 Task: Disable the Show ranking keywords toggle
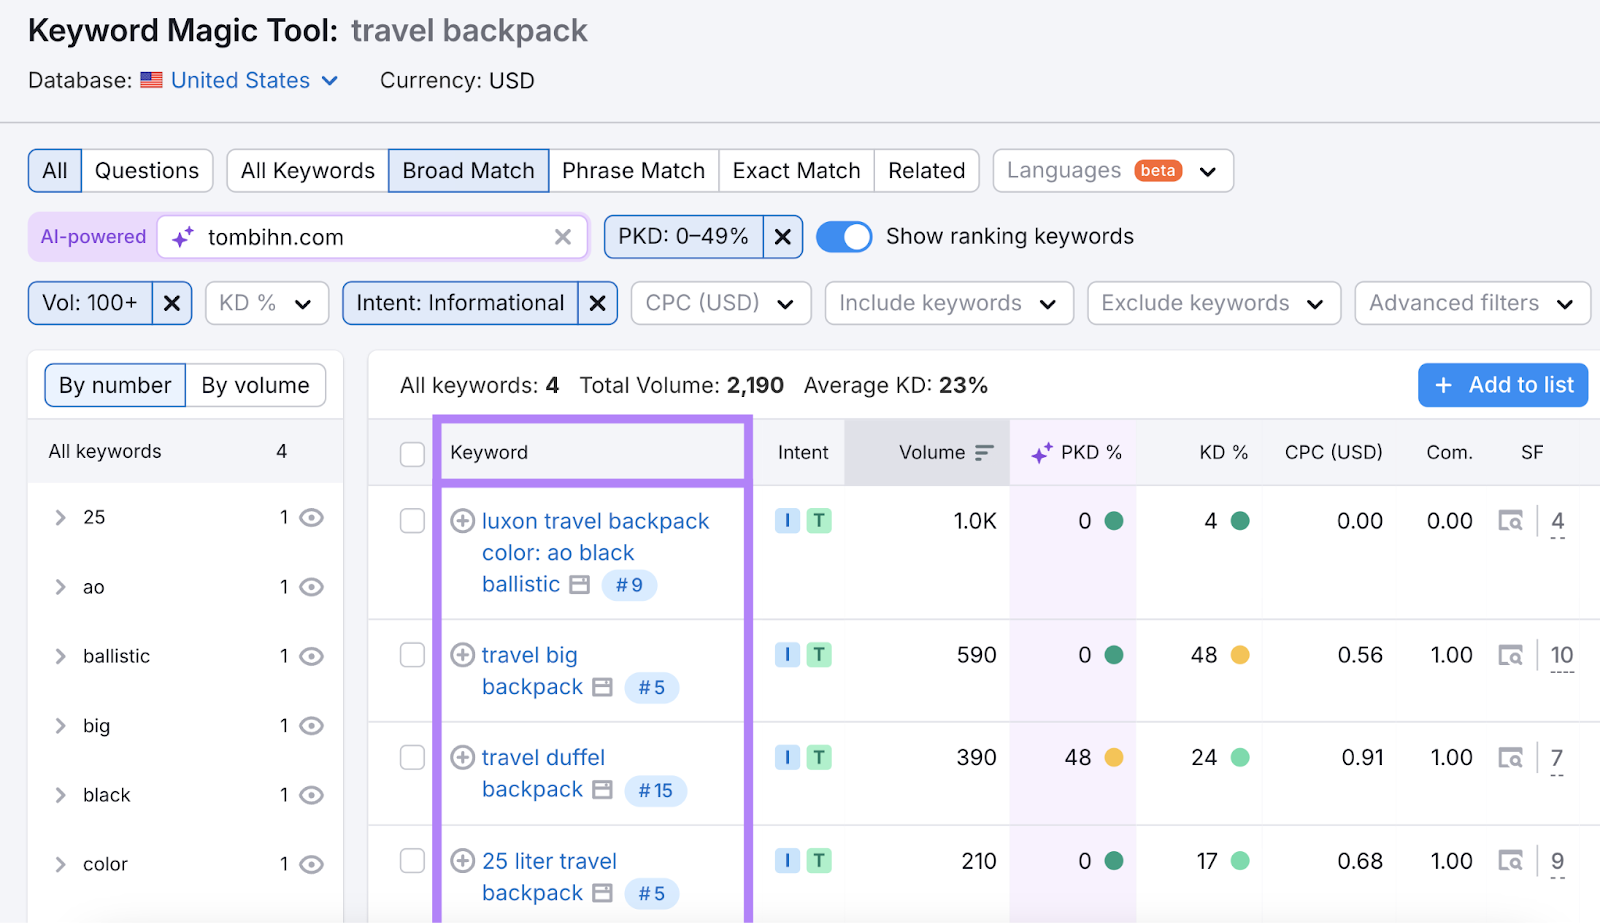point(844,237)
